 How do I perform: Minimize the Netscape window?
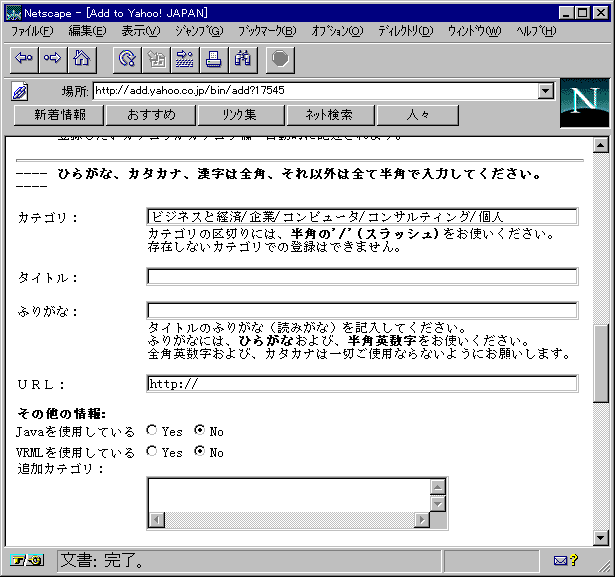coord(566,13)
